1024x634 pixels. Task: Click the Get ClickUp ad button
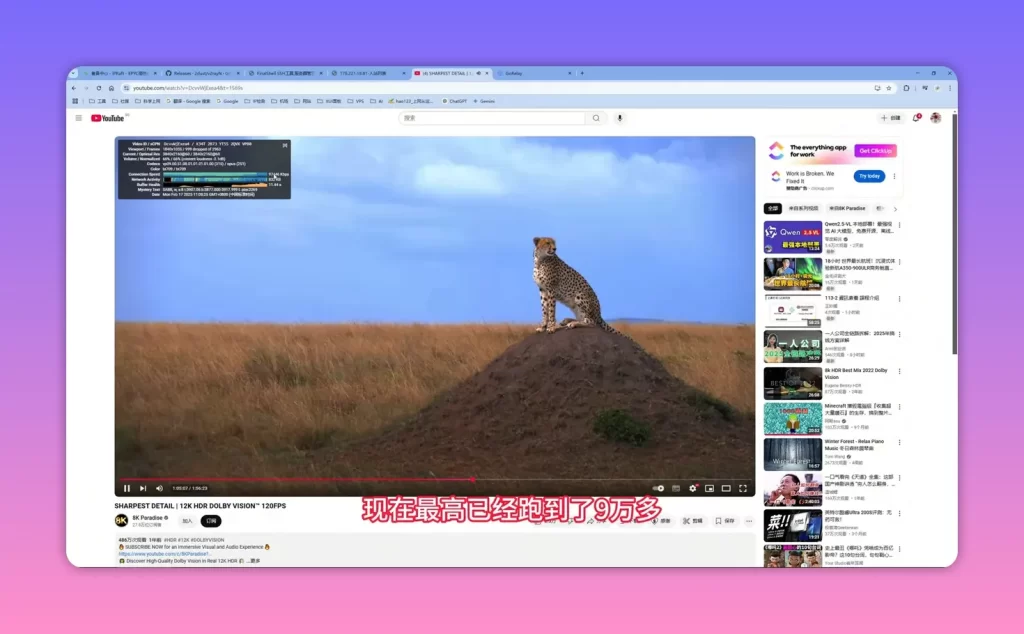click(x=875, y=151)
